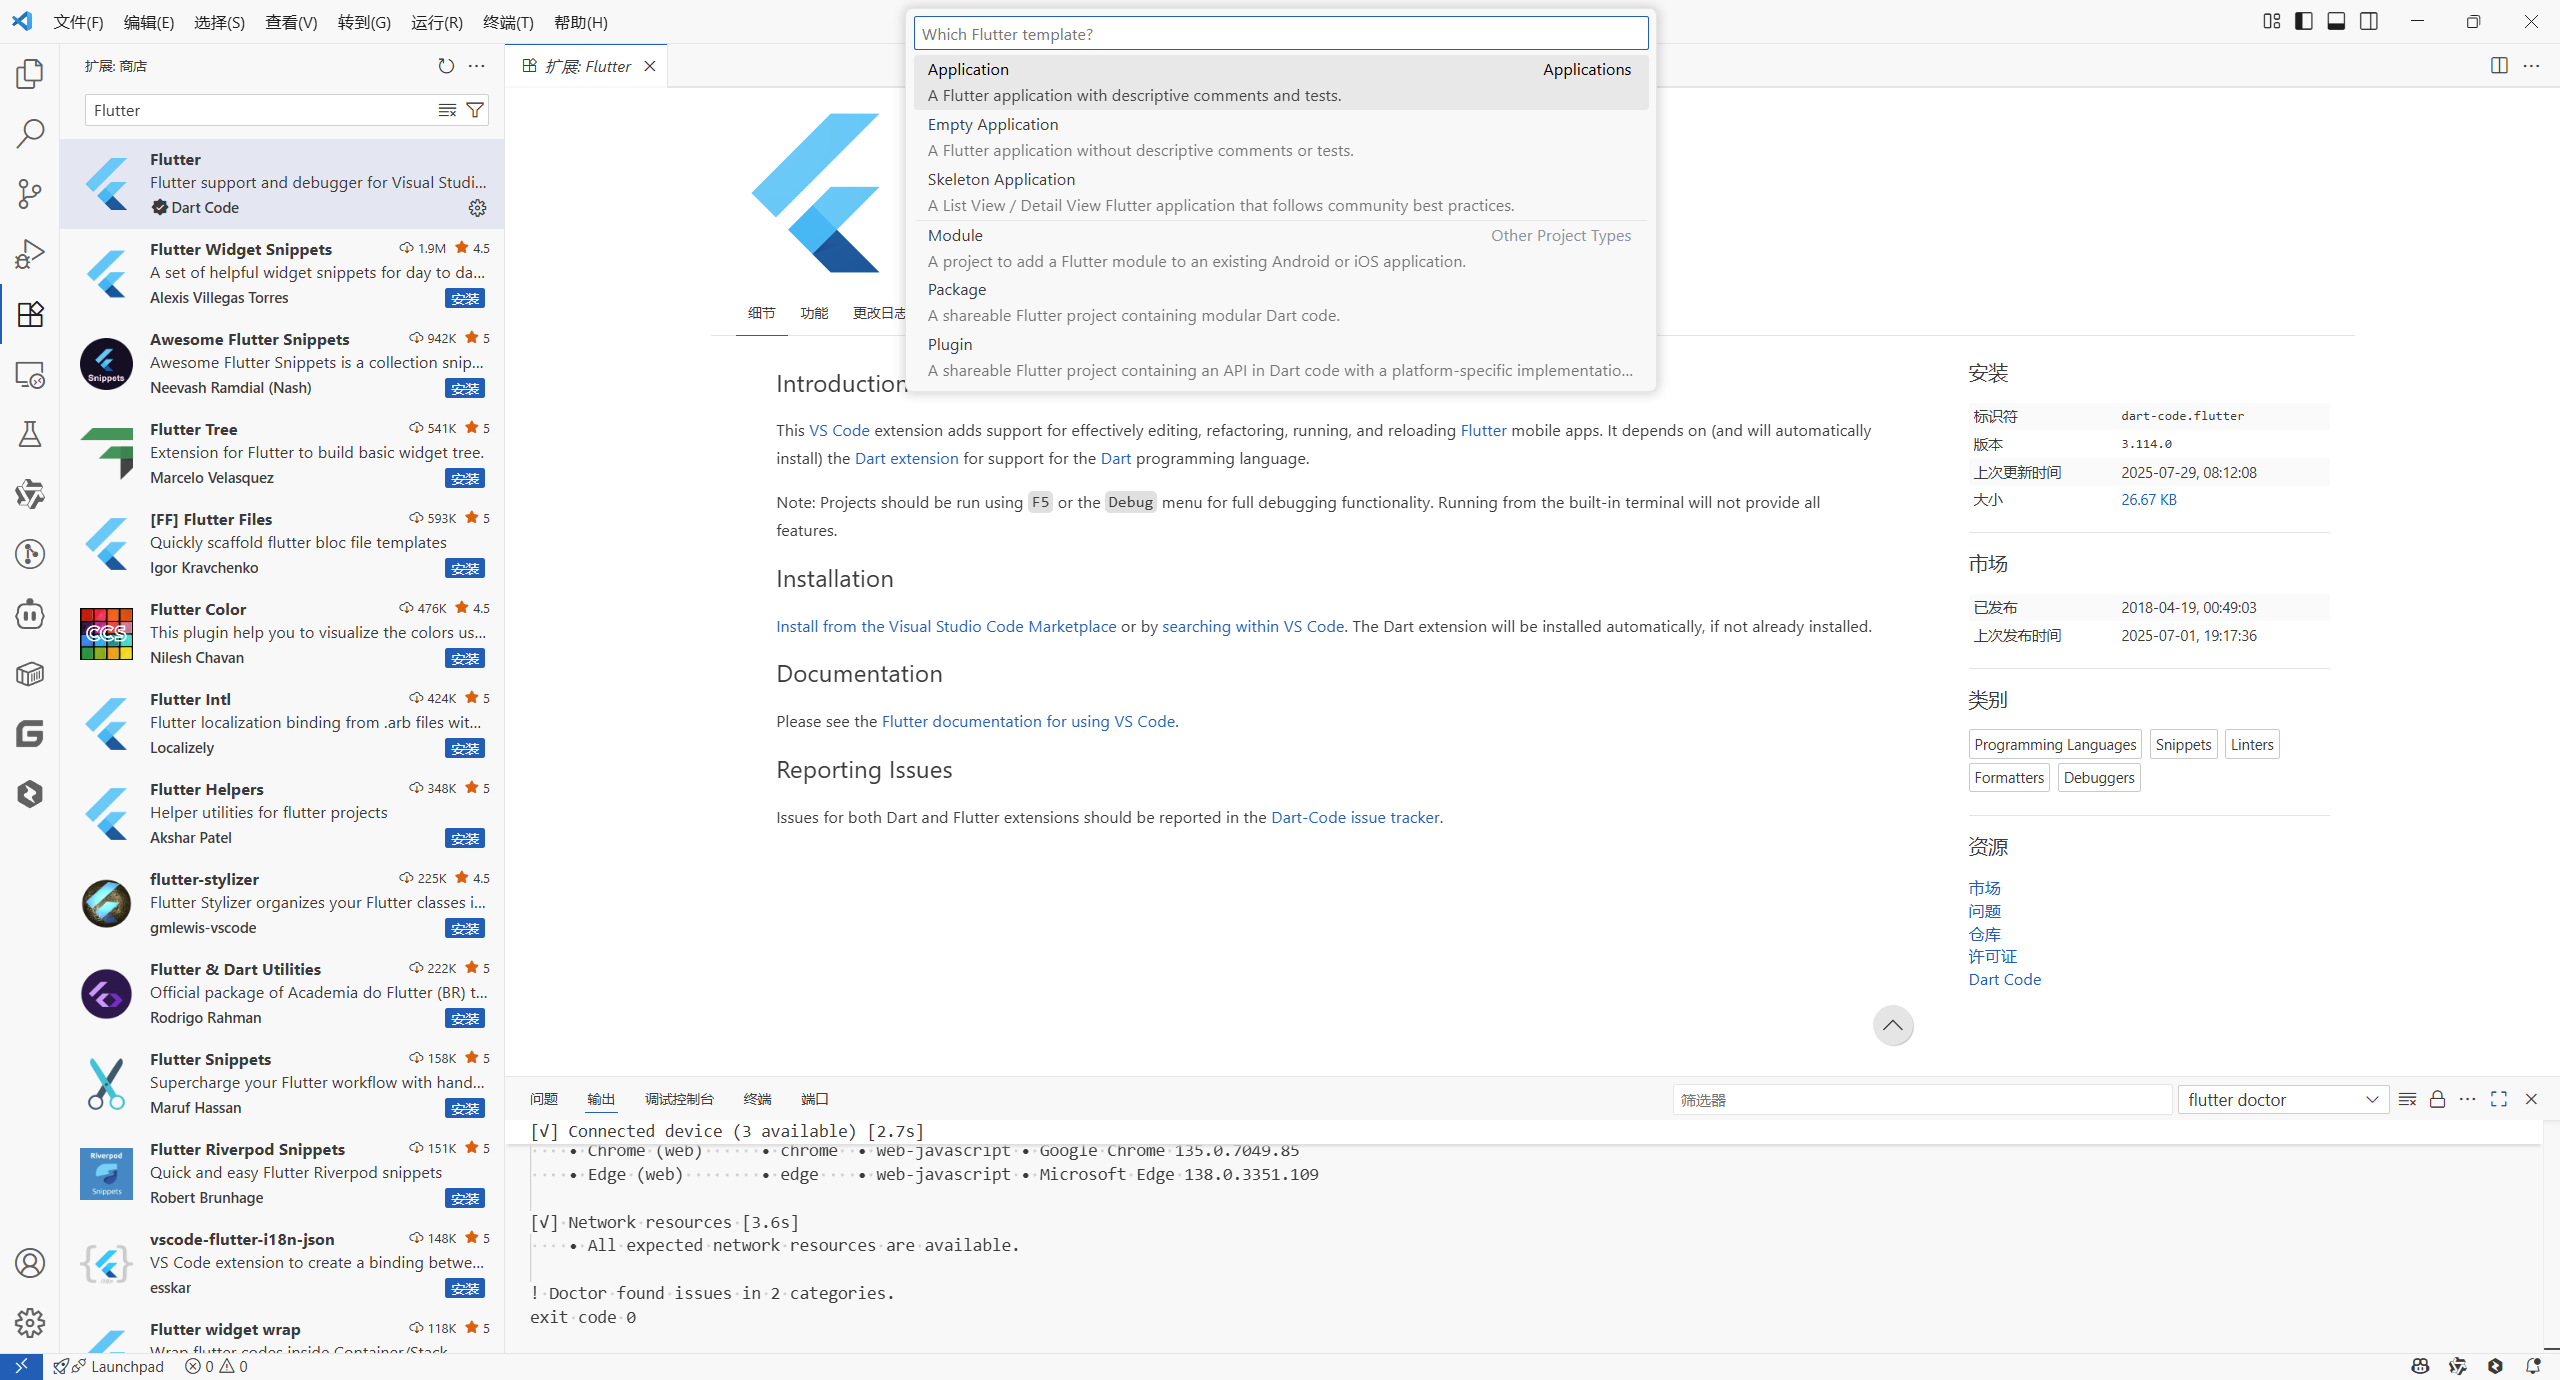This screenshot has width=2560, height=1380.
Task: Toggle secondary side bar visibility
Action: point(2369,22)
